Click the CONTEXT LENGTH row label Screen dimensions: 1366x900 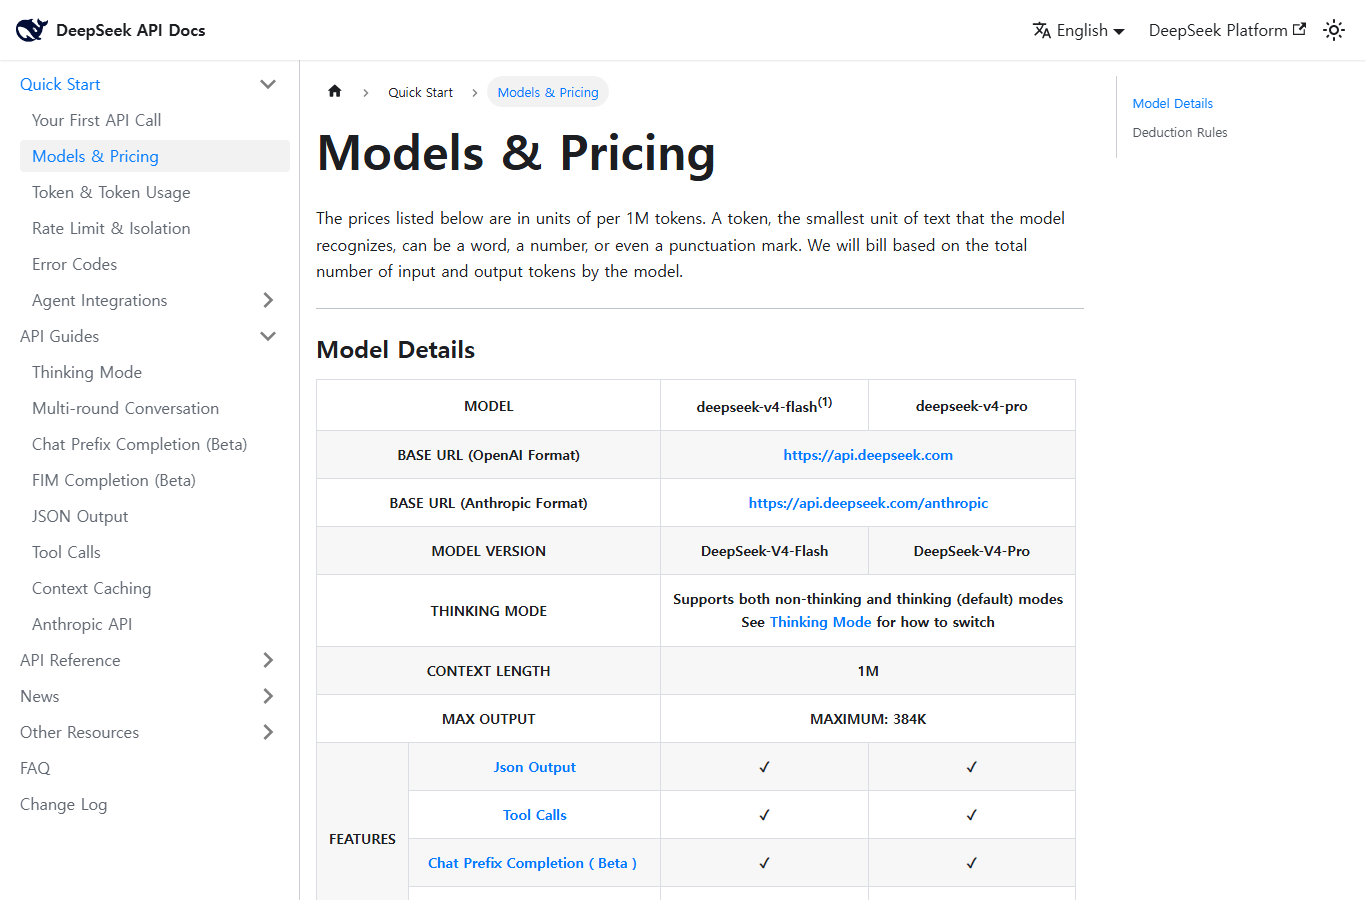[x=488, y=671]
